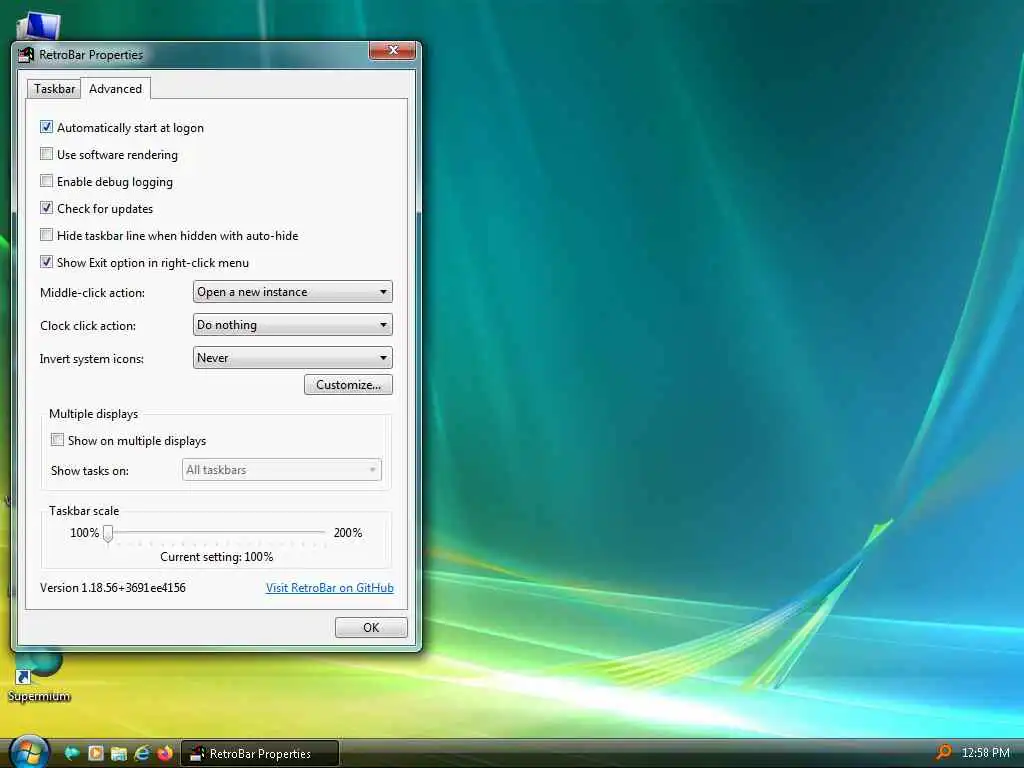Click the computer desktop icon at top
The height and width of the screenshot is (768, 1024).
tap(39, 26)
